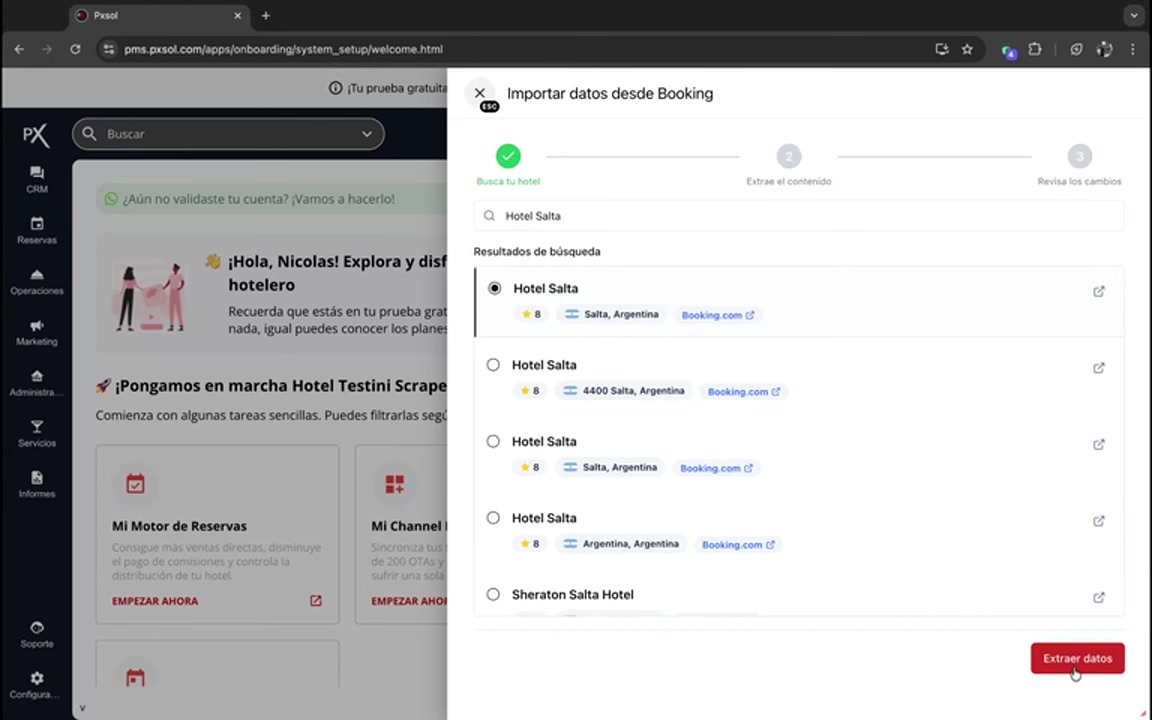Screen dimensions: 1152x720
Task: Open Chrome three-dot menu
Action: 1132,49
